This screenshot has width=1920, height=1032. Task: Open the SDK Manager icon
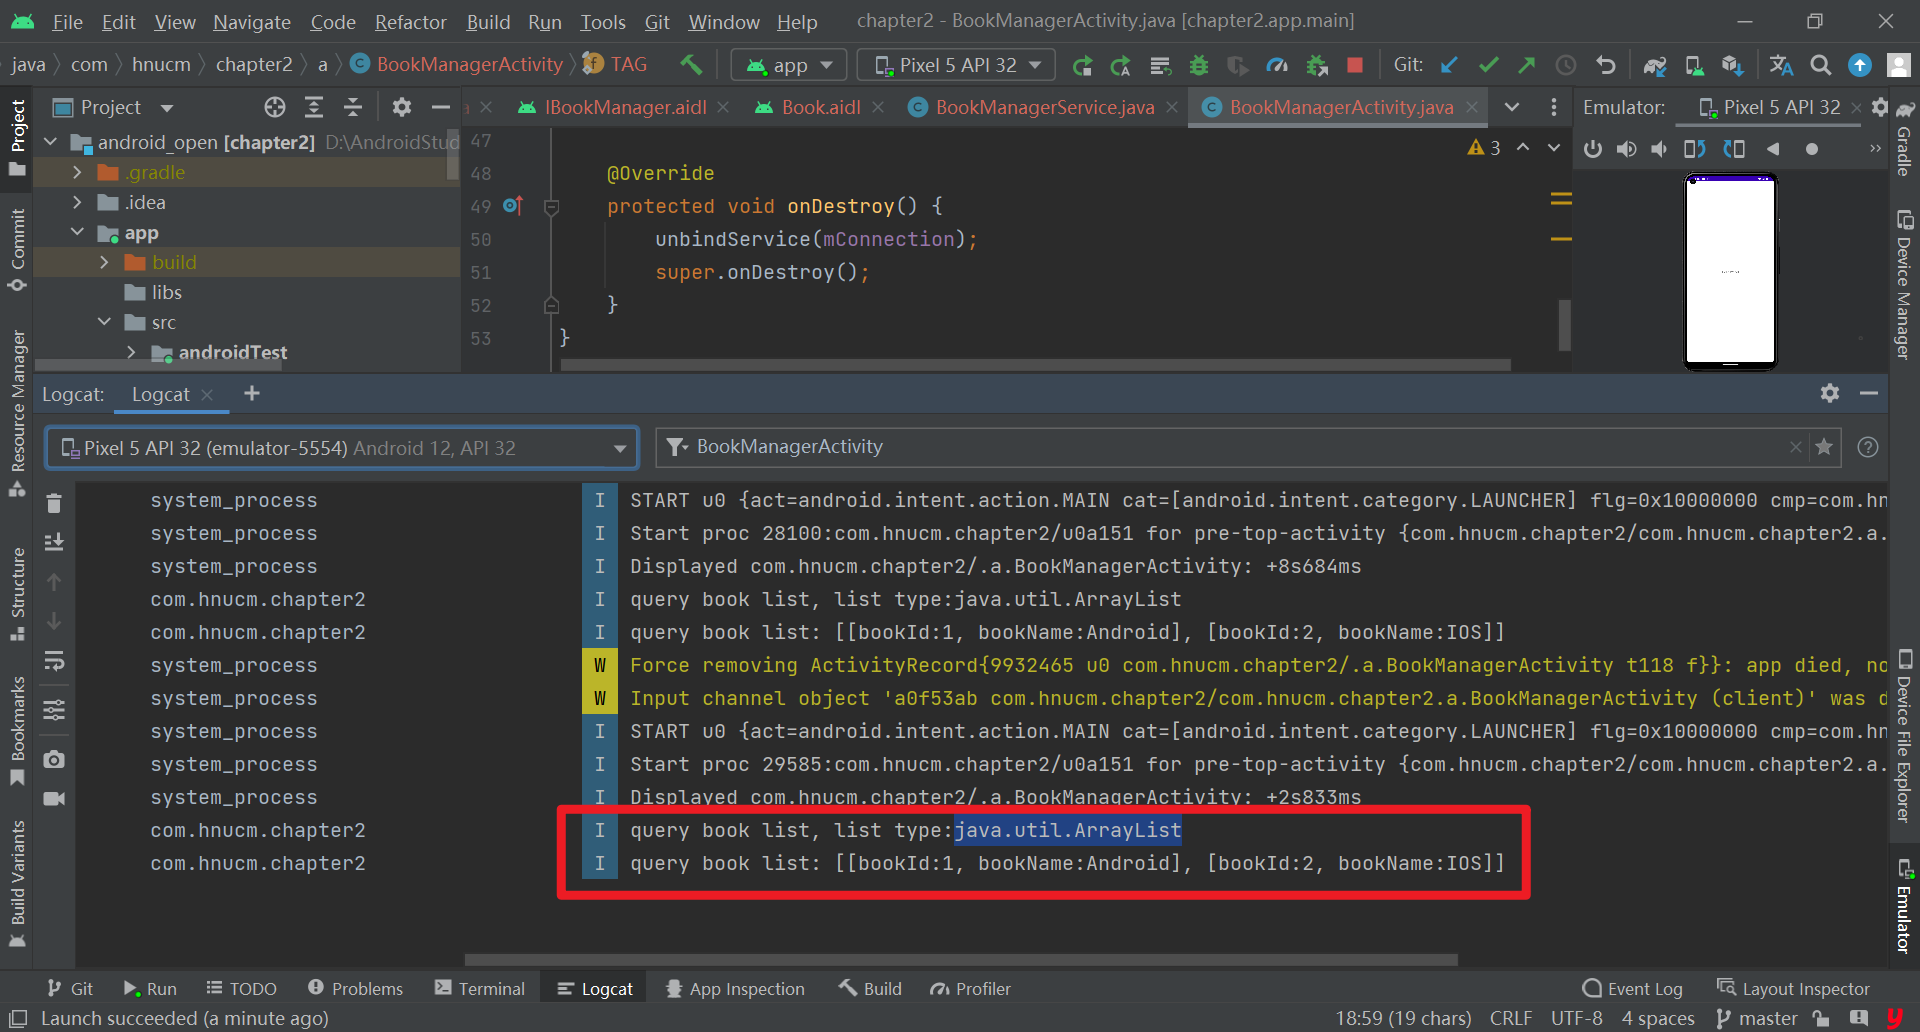(x=1732, y=66)
